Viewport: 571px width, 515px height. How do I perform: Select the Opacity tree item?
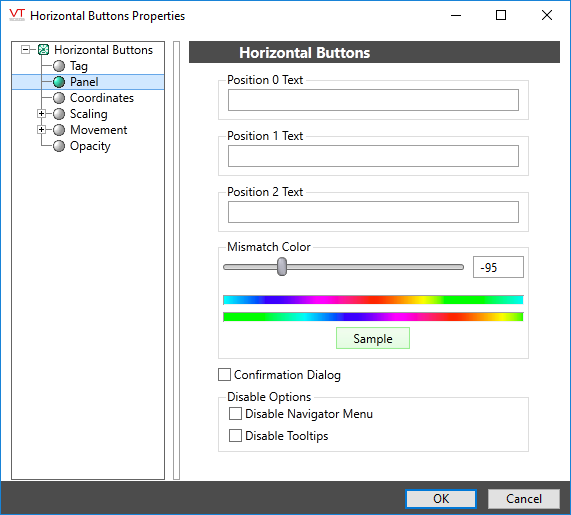[x=90, y=146]
